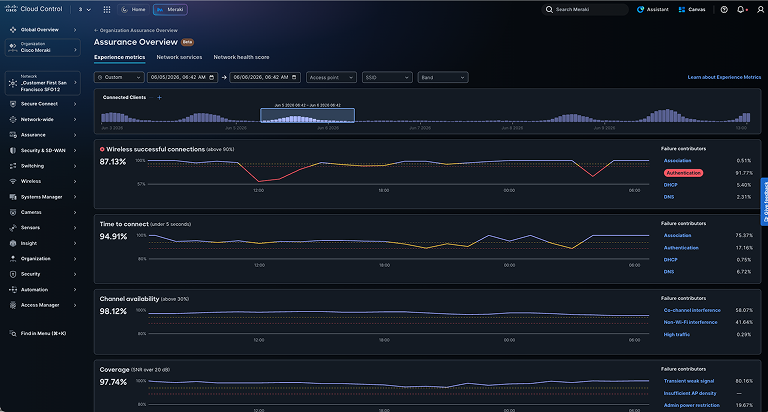Screen dimensions: 768x412
Task: Open Insufficient AP density contributor link
Action: point(690,393)
